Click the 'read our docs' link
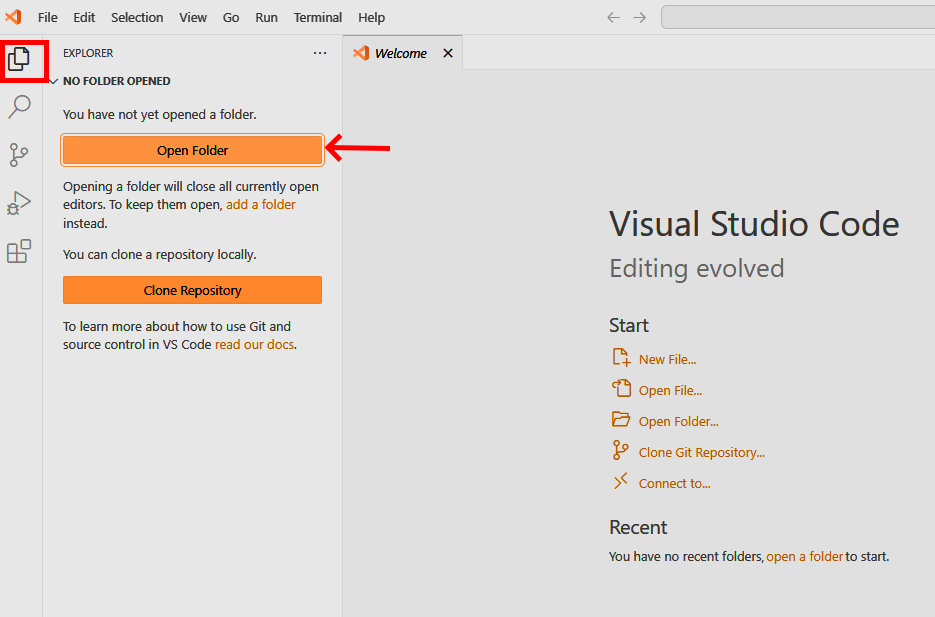 255,344
